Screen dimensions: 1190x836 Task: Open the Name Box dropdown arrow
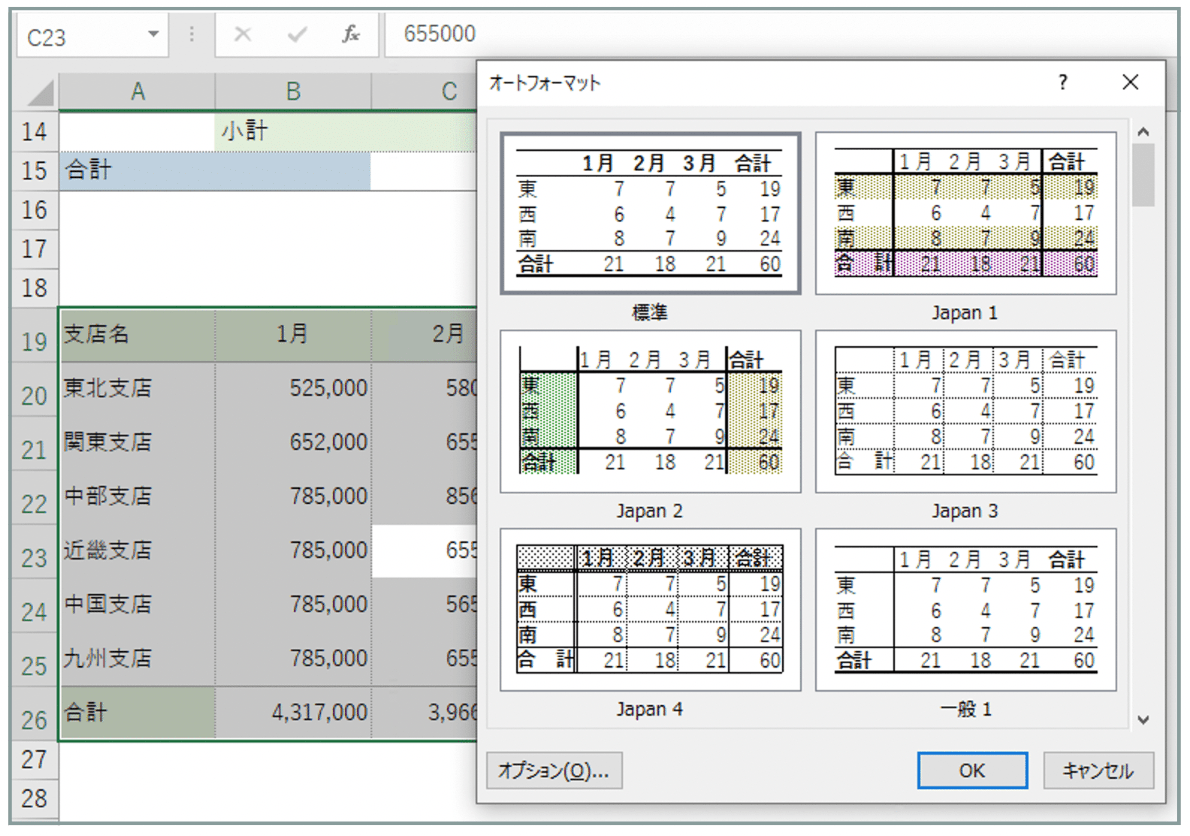(153, 35)
